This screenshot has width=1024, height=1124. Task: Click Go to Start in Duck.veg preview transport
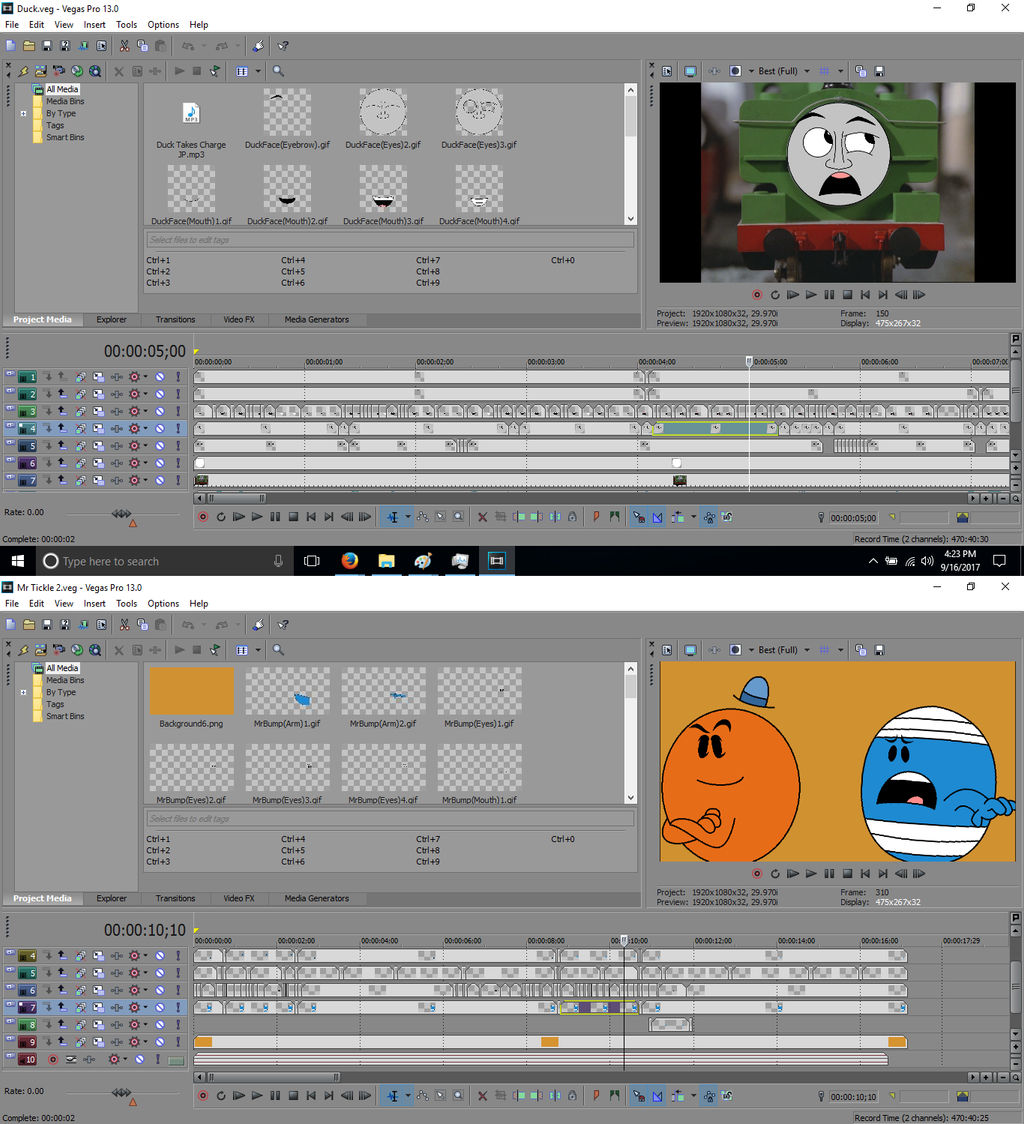(865, 295)
